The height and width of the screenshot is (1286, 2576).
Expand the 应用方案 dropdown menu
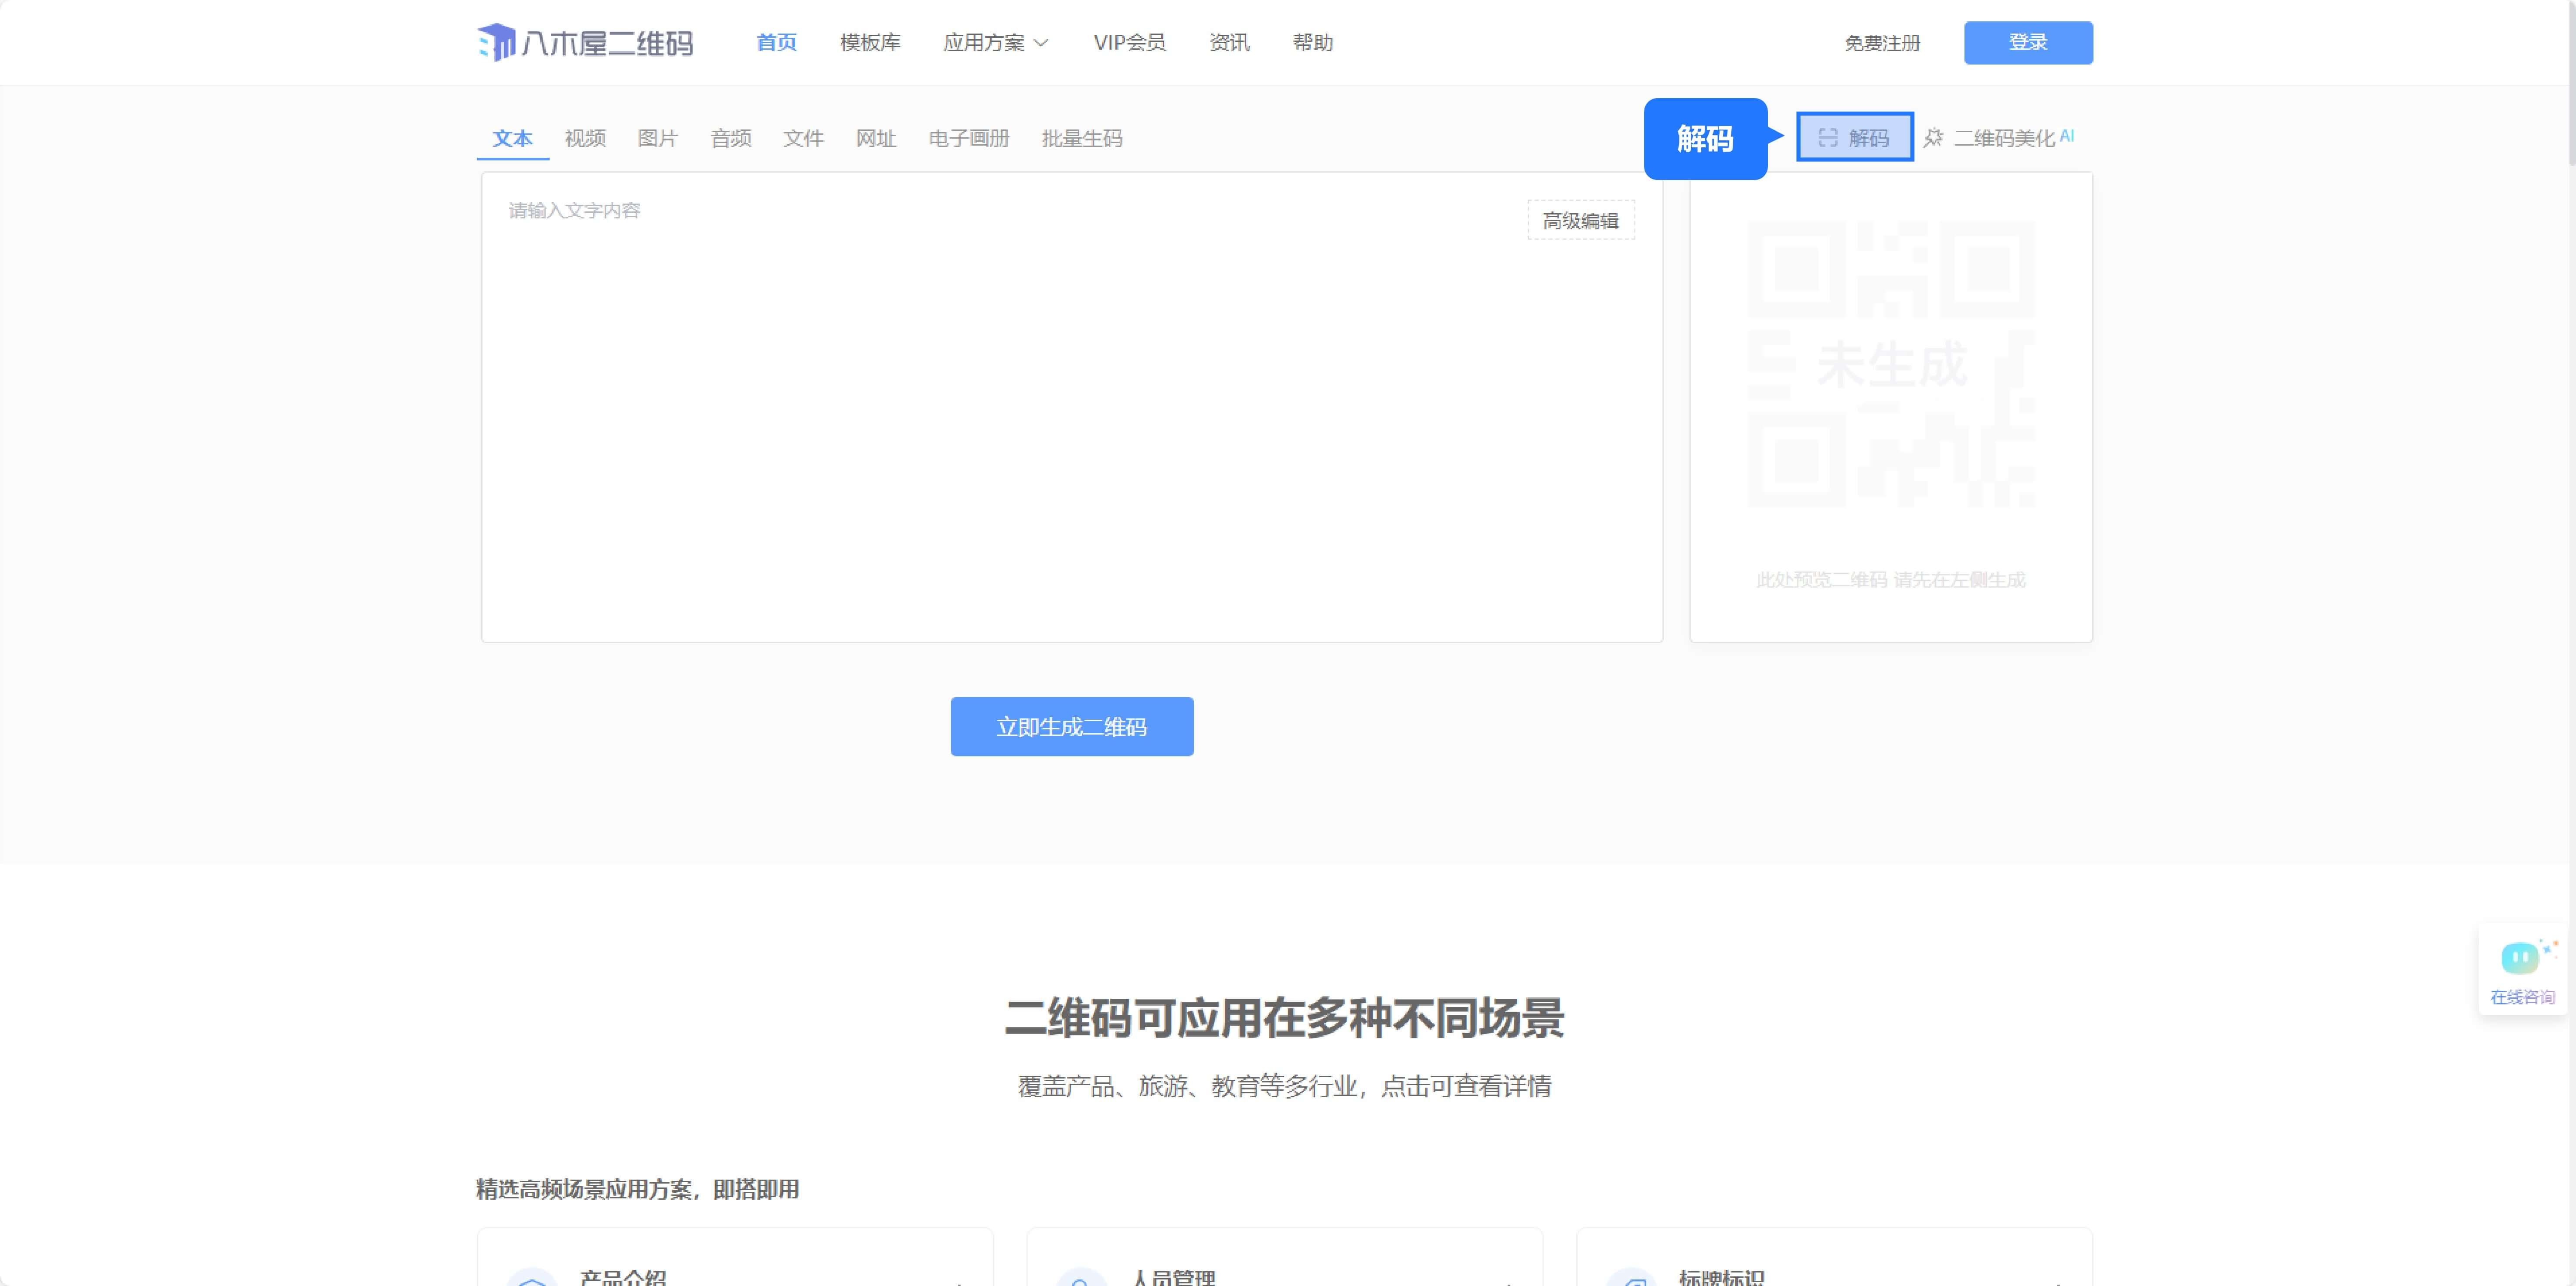[996, 43]
